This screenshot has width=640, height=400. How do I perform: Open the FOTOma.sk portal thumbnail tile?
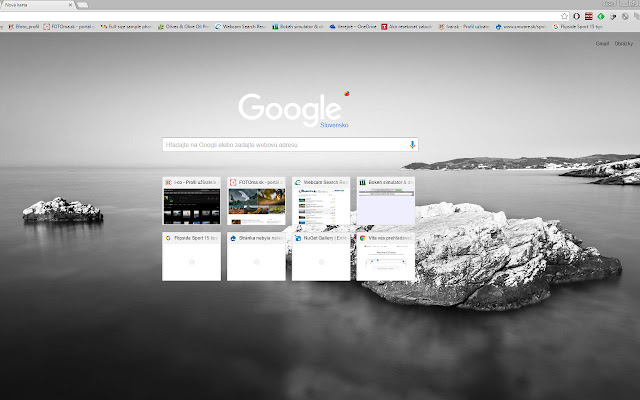[x=256, y=201]
